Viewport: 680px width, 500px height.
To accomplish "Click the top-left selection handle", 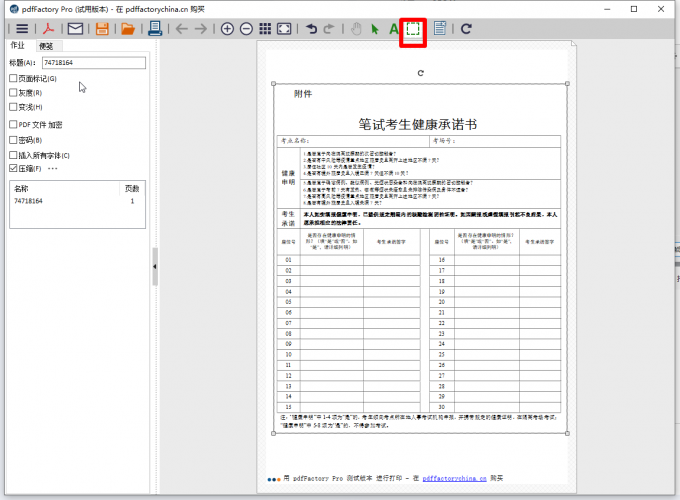I will tap(273, 84).
